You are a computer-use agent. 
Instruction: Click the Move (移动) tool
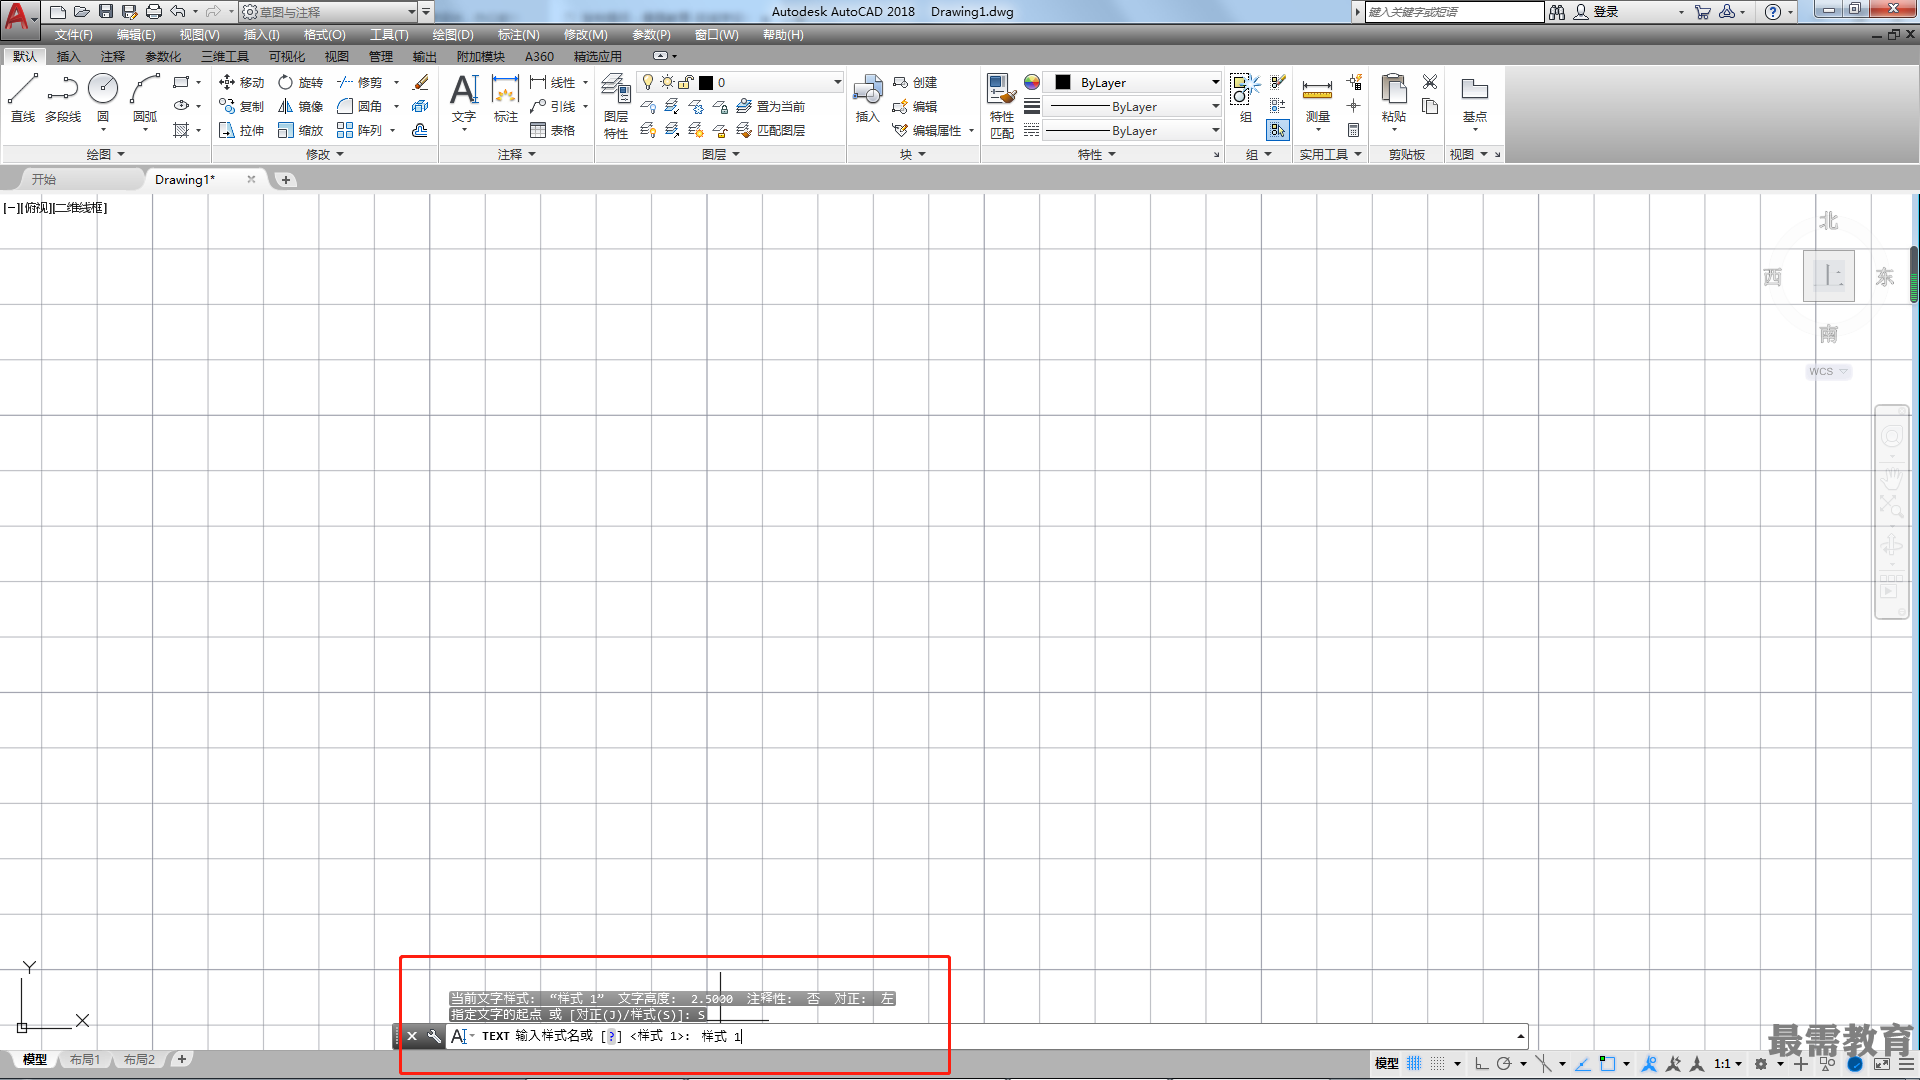(241, 82)
